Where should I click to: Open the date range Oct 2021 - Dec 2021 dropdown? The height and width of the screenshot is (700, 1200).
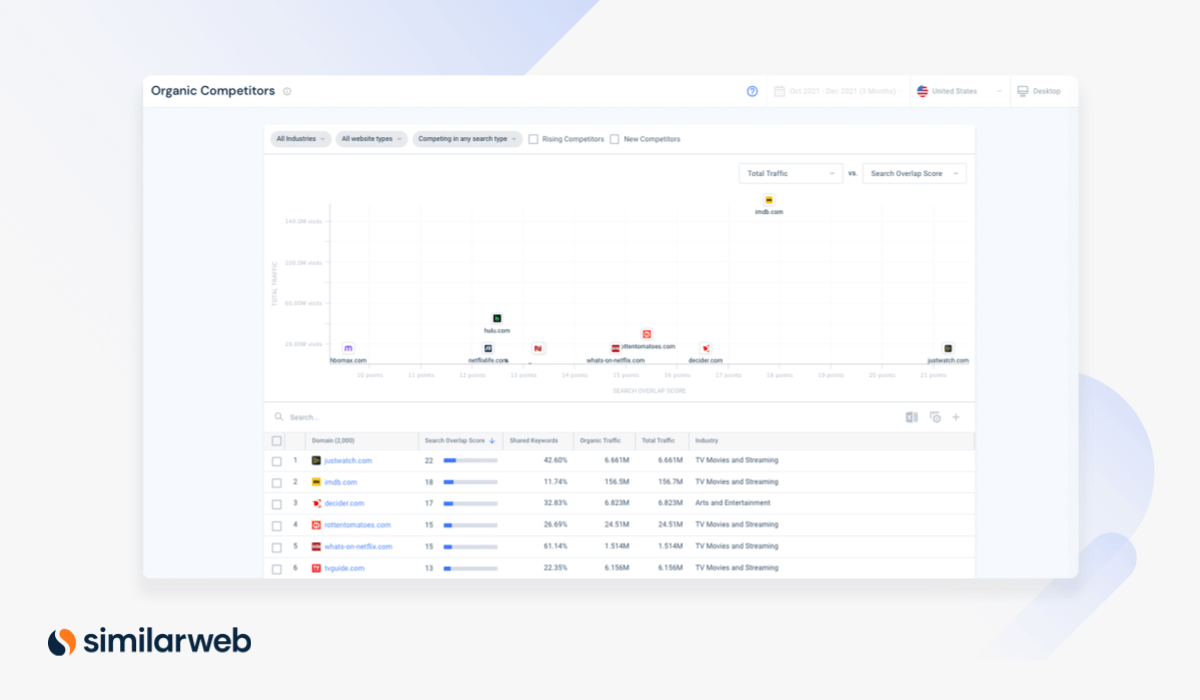click(x=838, y=91)
